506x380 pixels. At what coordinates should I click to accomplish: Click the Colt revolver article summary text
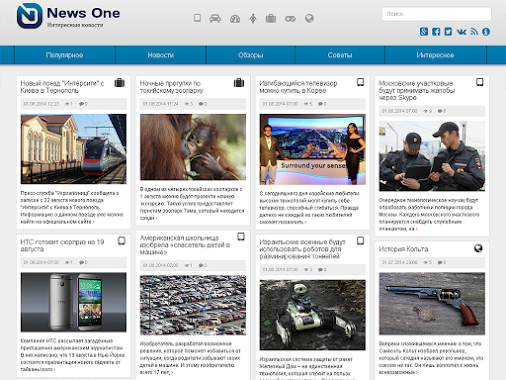coord(431,358)
